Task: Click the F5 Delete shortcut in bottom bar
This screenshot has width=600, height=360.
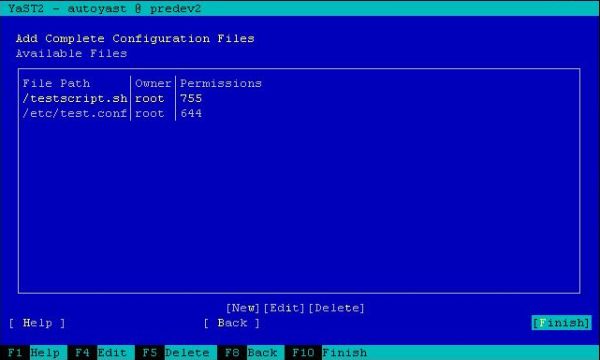Action: coord(176,353)
